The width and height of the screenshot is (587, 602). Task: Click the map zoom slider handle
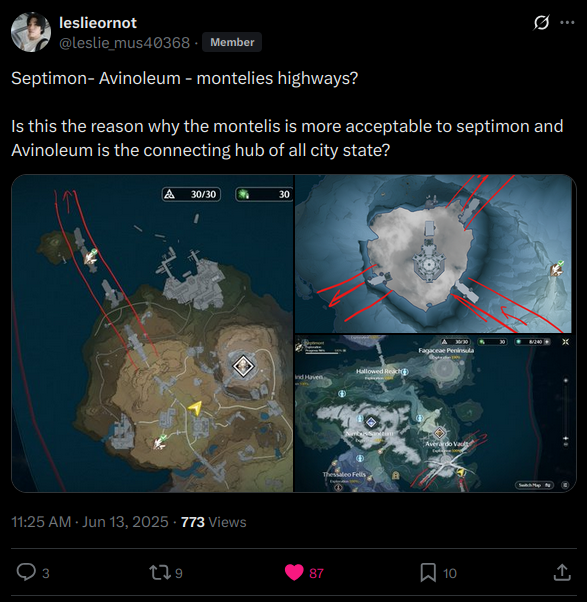[566, 438]
